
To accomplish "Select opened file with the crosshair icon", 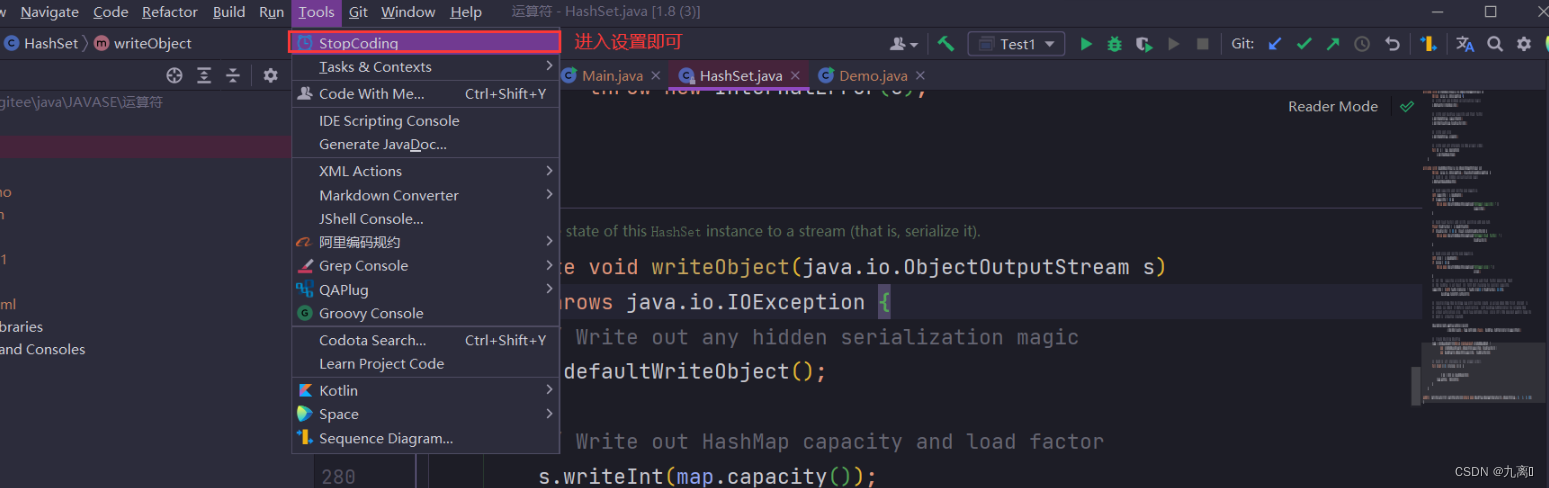I will pos(174,75).
